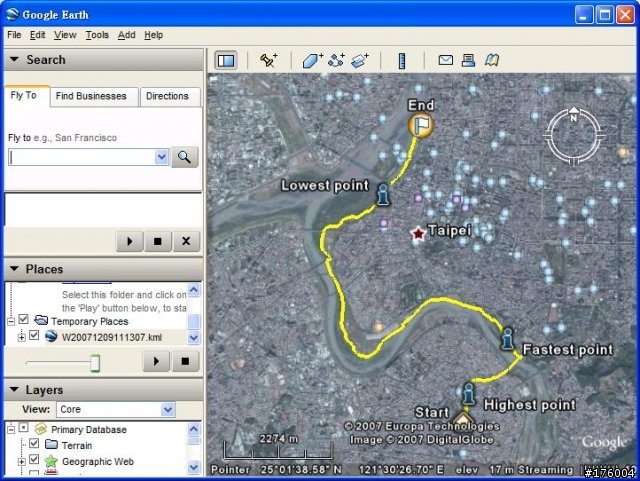
Task: Click the Start house marker on map
Action: pos(462,419)
